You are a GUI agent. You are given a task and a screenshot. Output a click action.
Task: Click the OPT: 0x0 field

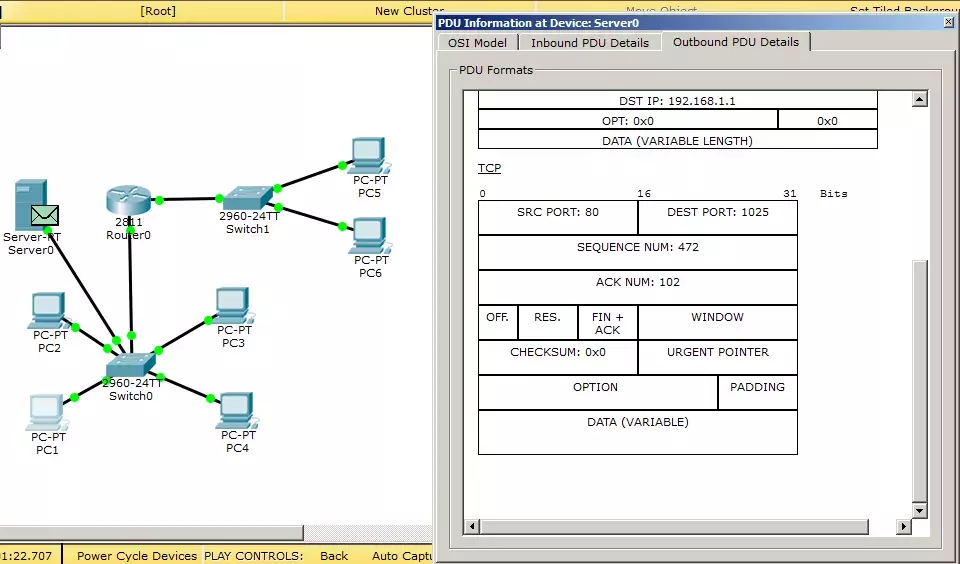[x=628, y=120]
